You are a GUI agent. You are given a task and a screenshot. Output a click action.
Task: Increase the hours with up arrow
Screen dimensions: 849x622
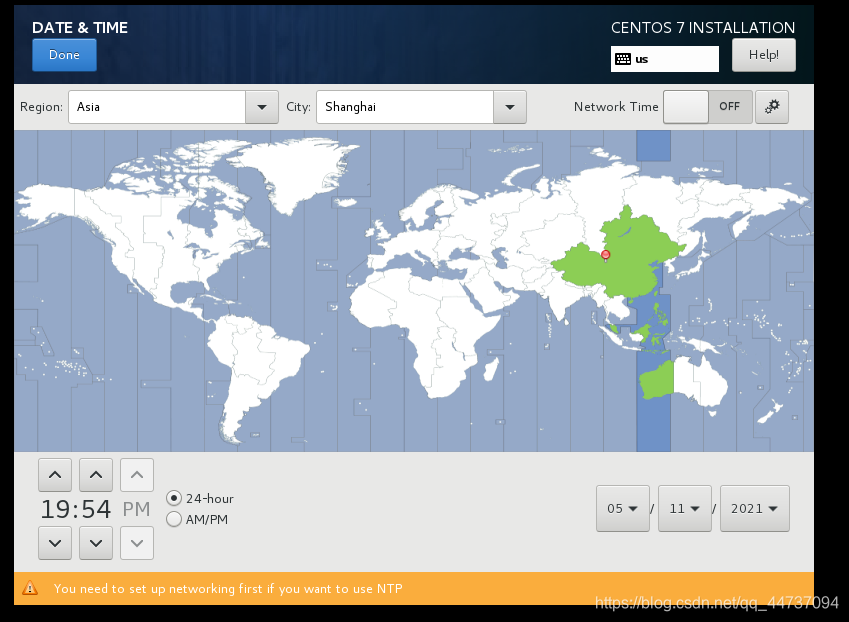coord(55,475)
